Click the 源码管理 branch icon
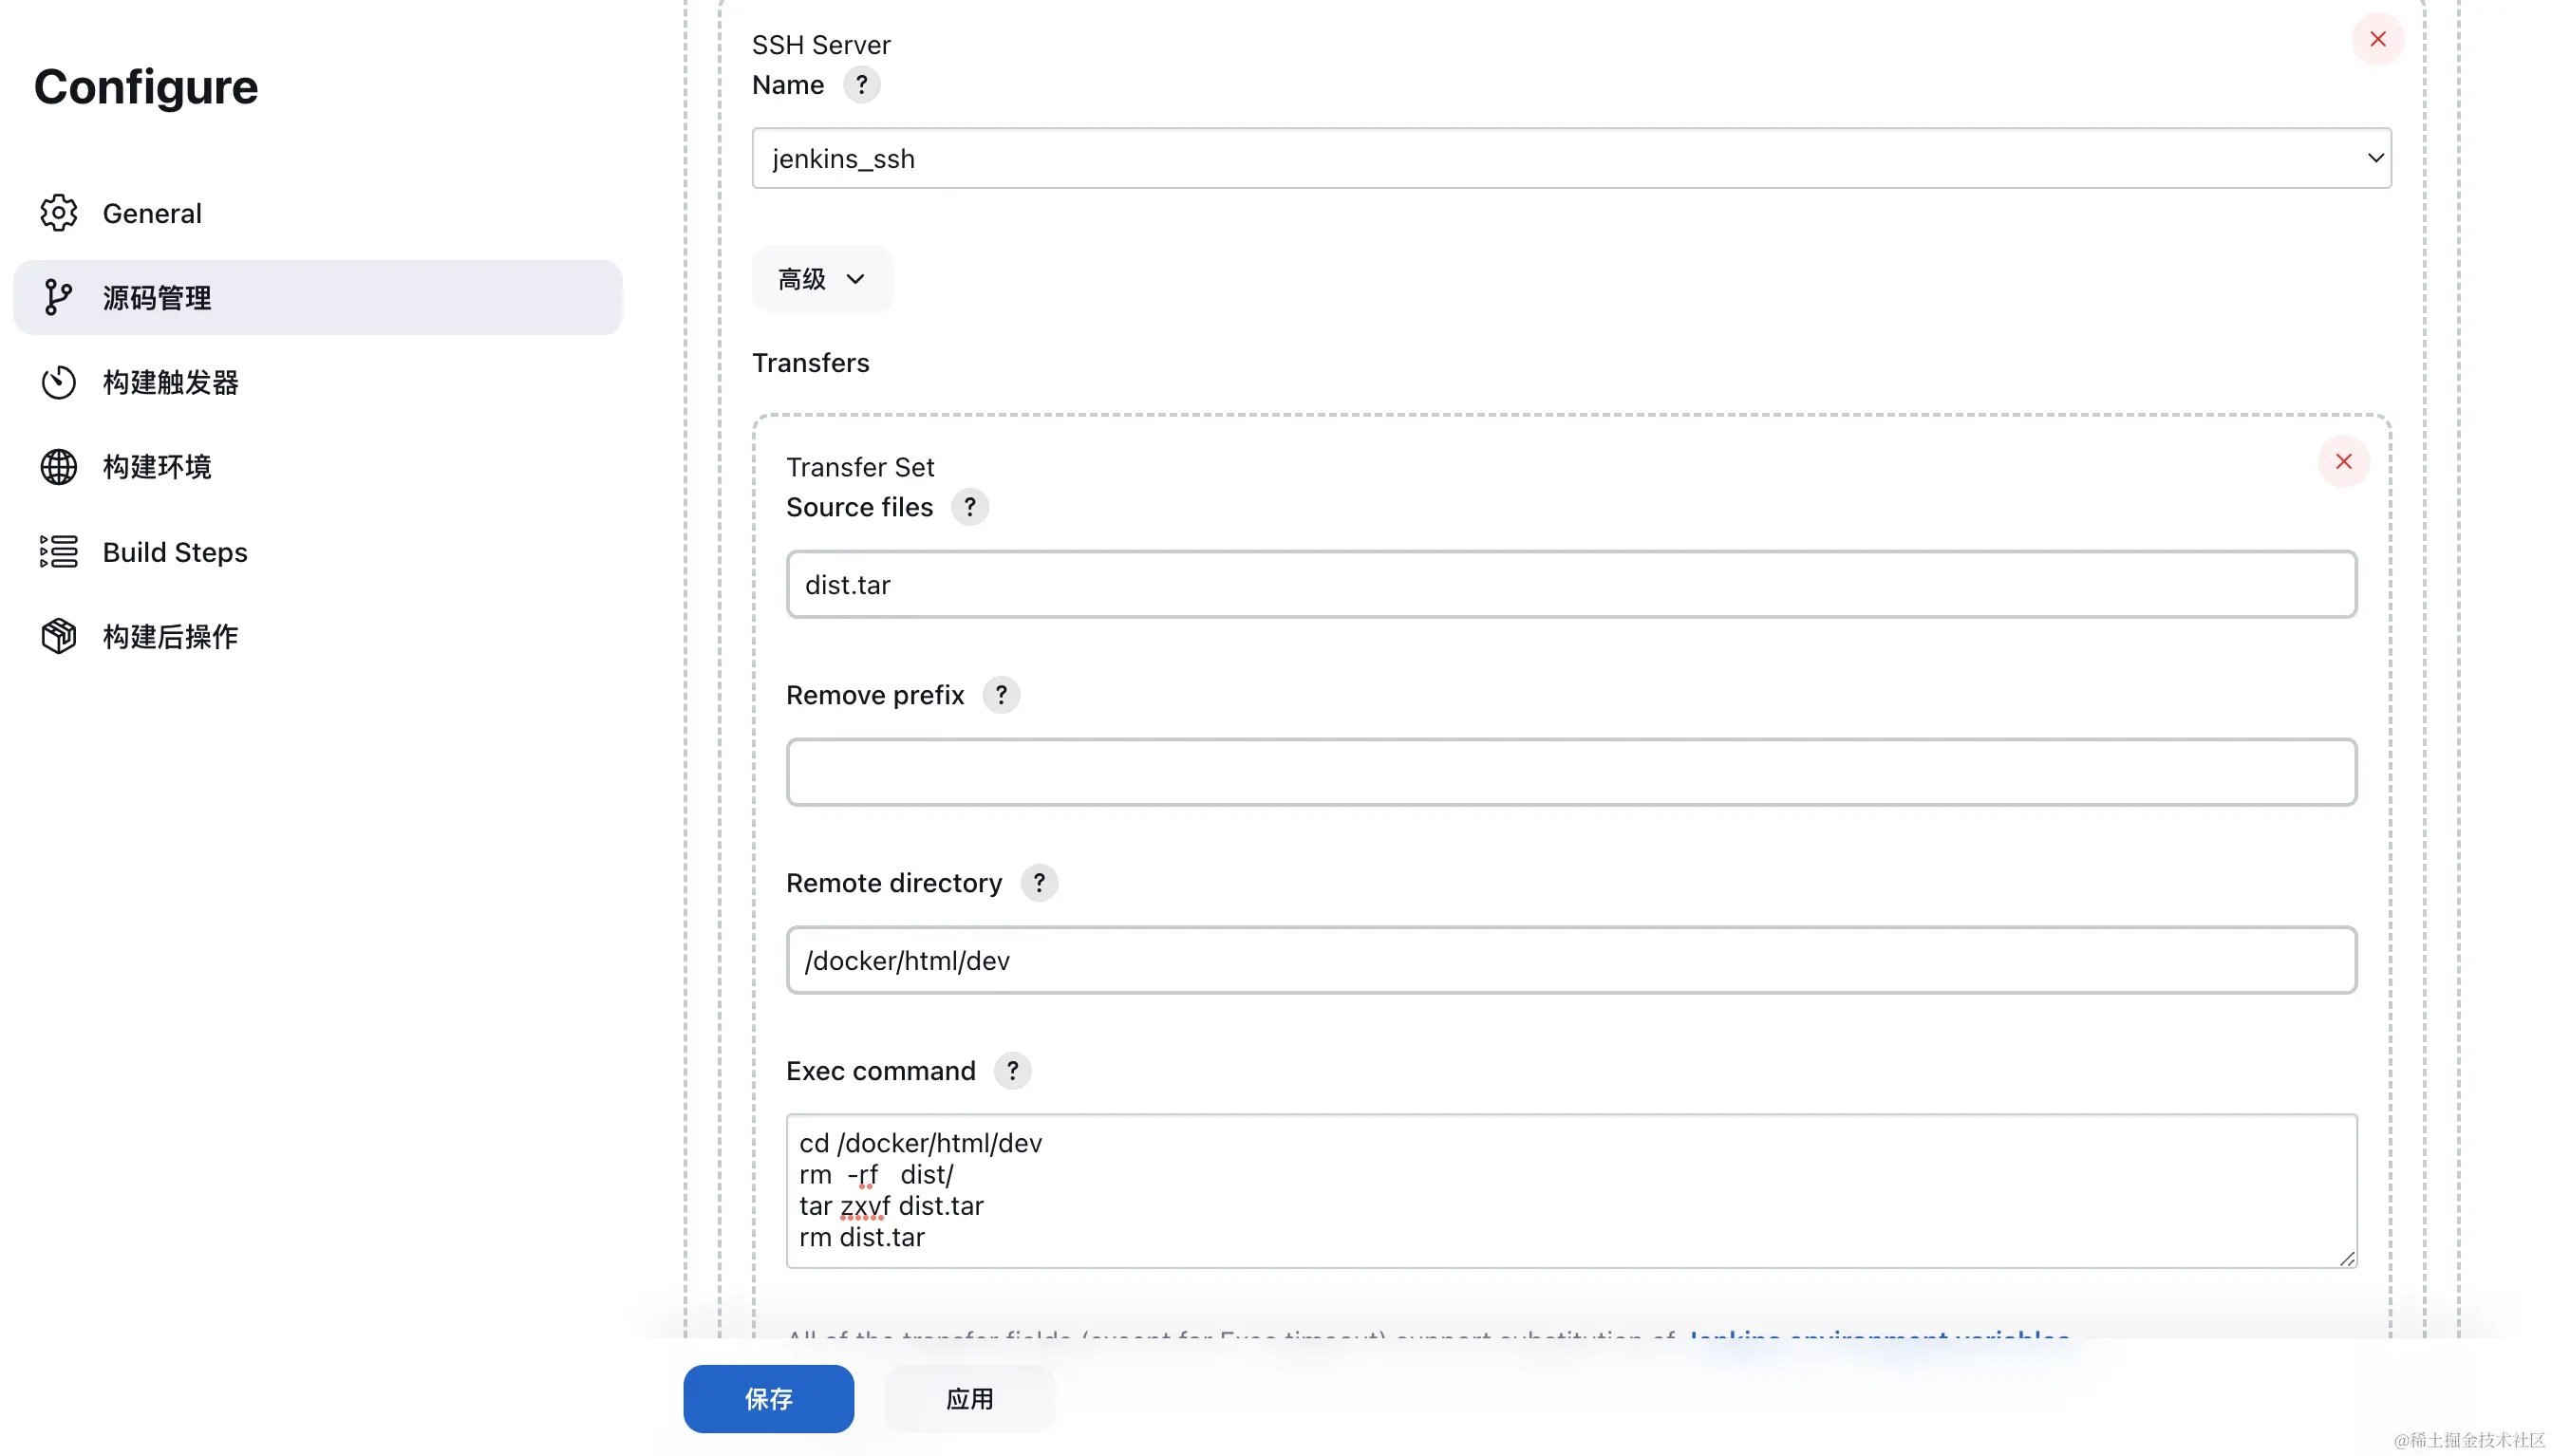The image size is (2552, 1456). (x=58, y=297)
